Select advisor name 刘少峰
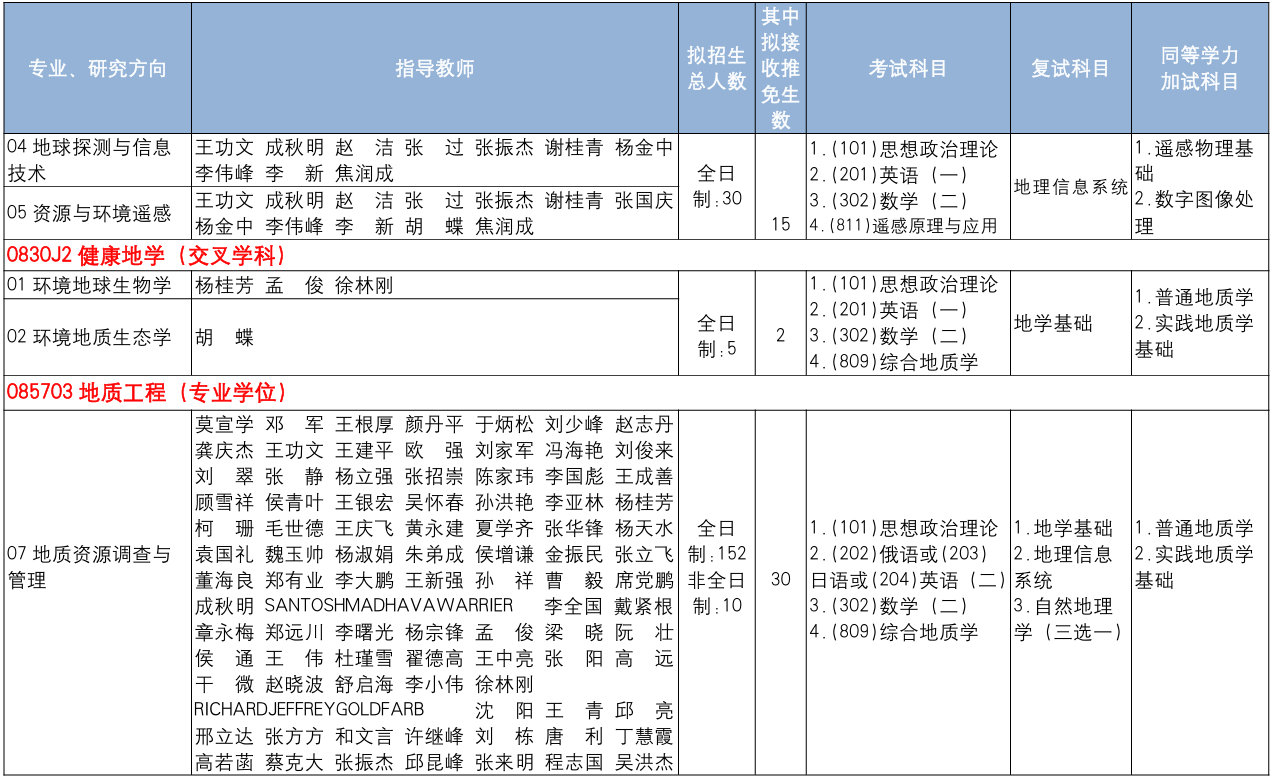1272x779 pixels. [x=574, y=424]
